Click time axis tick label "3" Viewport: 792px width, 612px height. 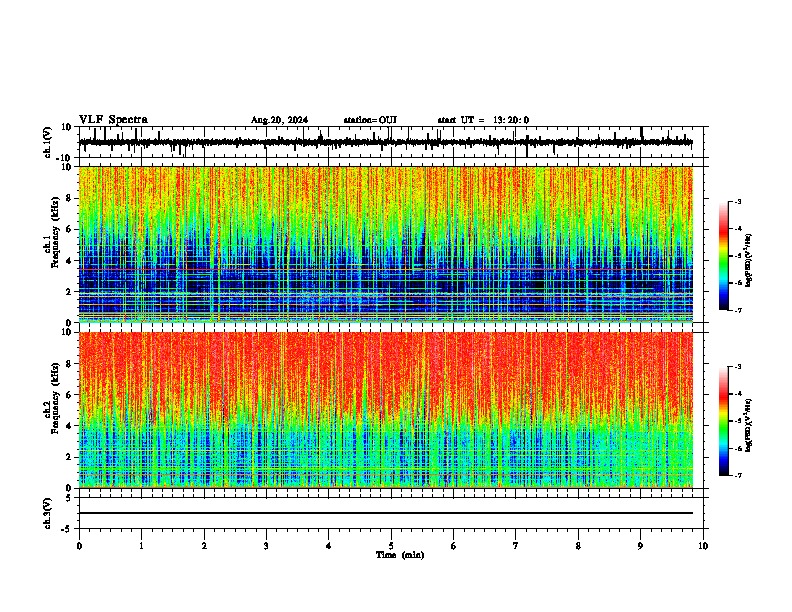266,546
